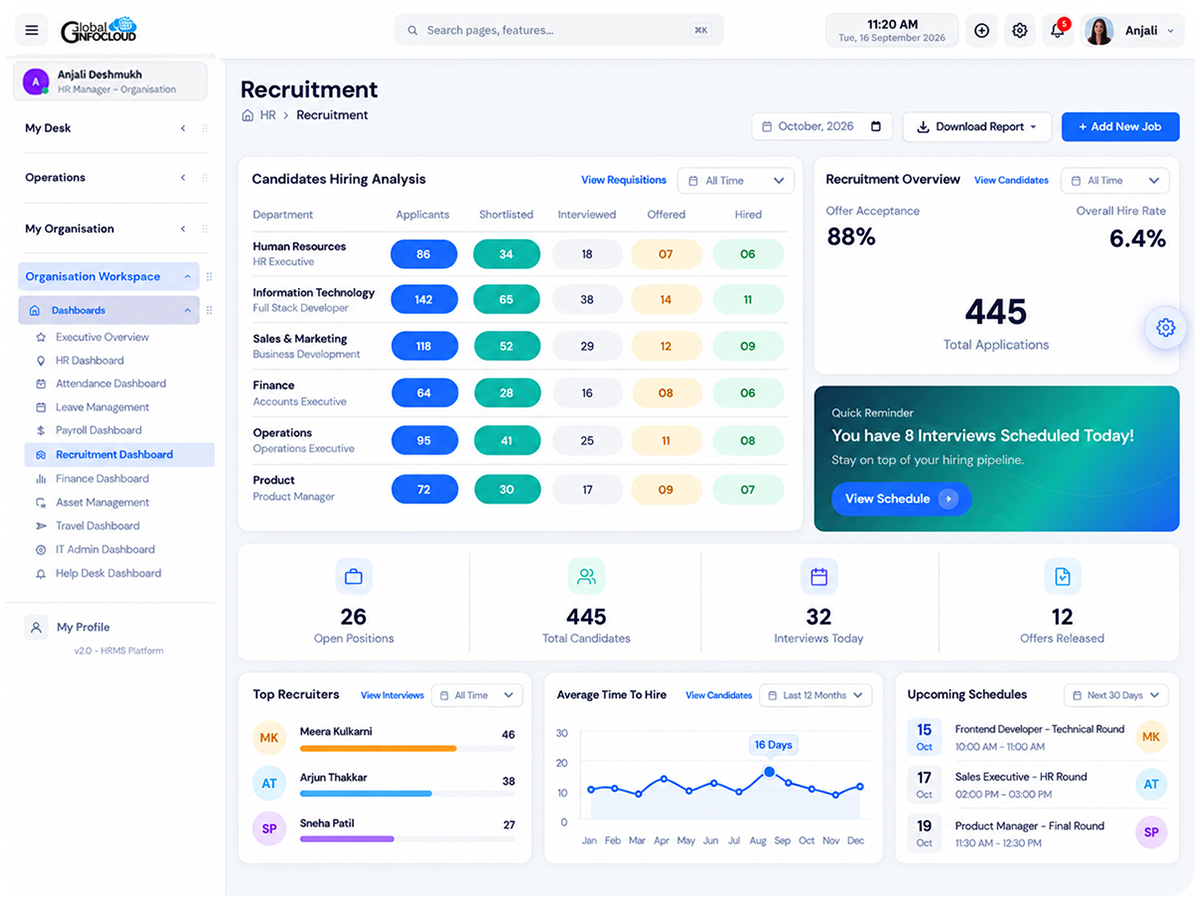Open user dropdown arrow next to Anjali
The width and height of the screenshot is (1200, 900).
1171,31
